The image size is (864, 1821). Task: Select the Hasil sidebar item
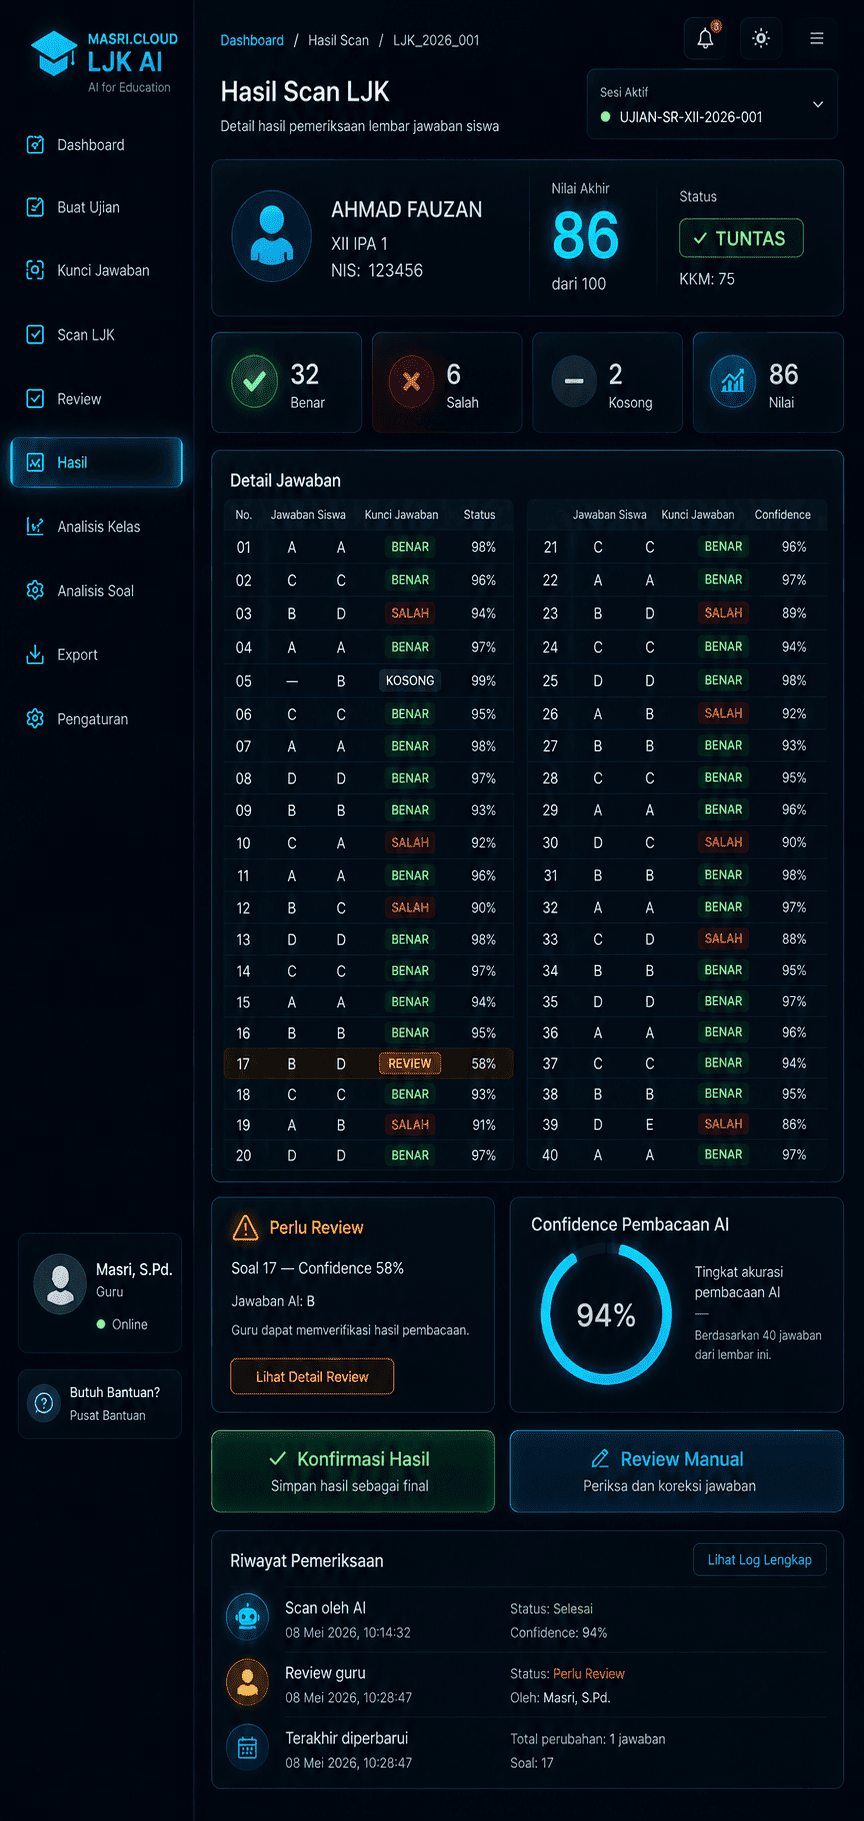click(x=96, y=462)
